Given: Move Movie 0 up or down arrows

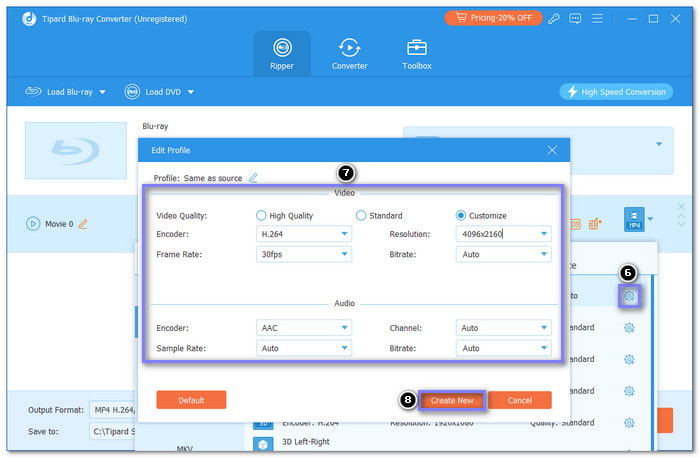Looking at the screenshot, I should coord(681,220).
